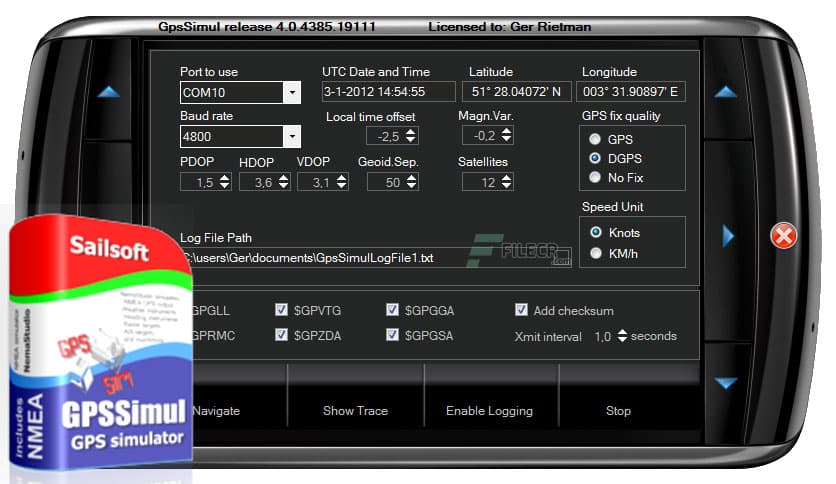This screenshot has width=836, height=484.
Task: Click the Geoid.Sep. value 50
Action: click(x=393, y=183)
